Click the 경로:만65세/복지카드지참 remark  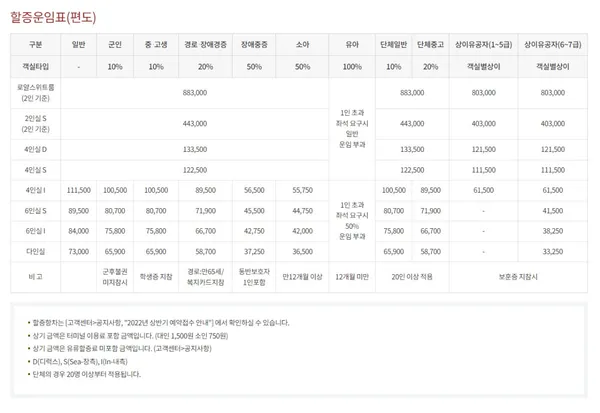[205, 277]
